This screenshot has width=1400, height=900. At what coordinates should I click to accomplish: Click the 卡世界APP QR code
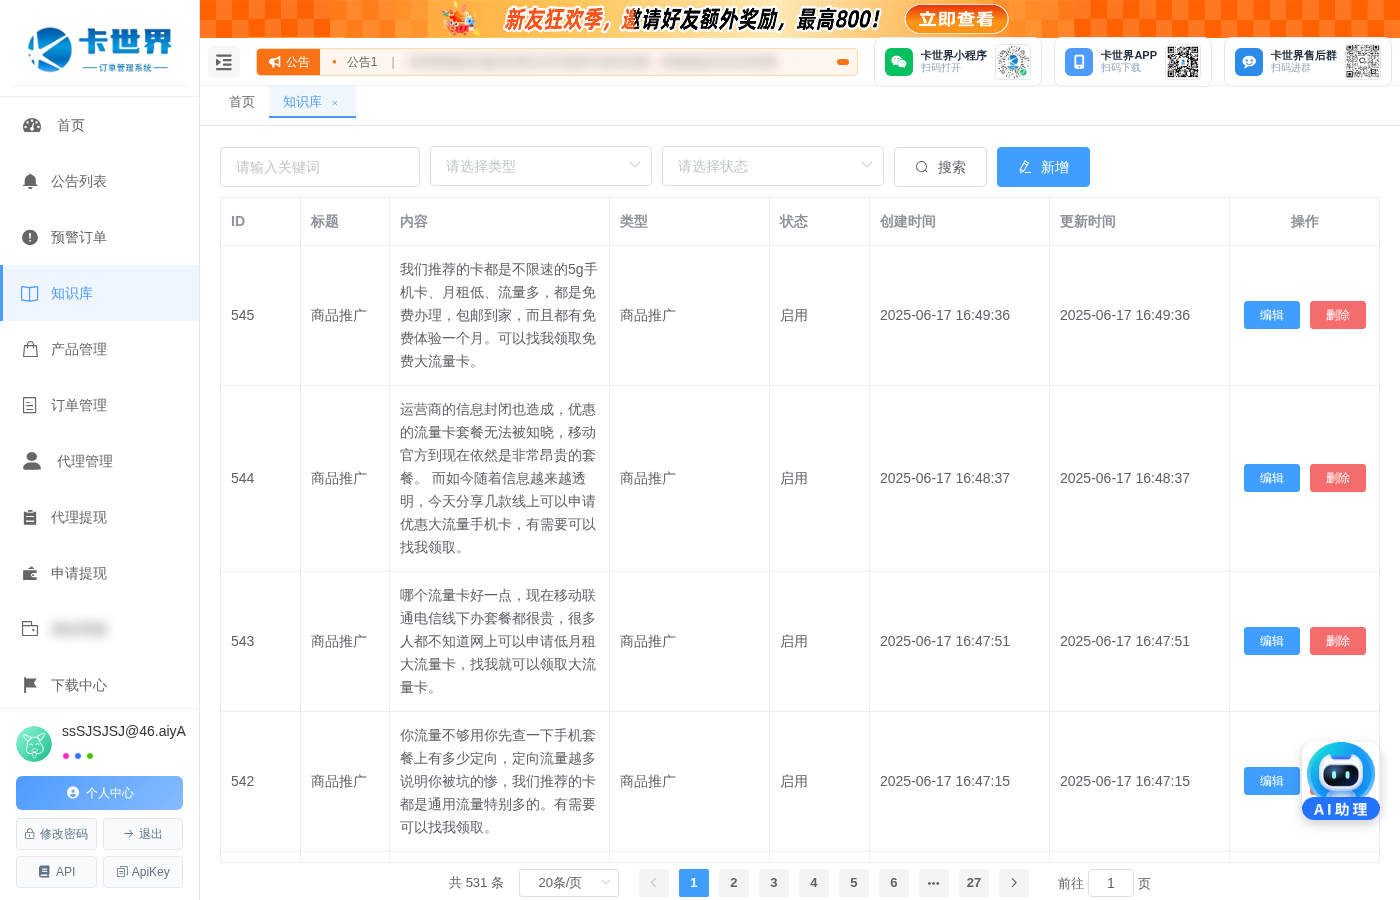pyautogui.click(x=1183, y=62)
